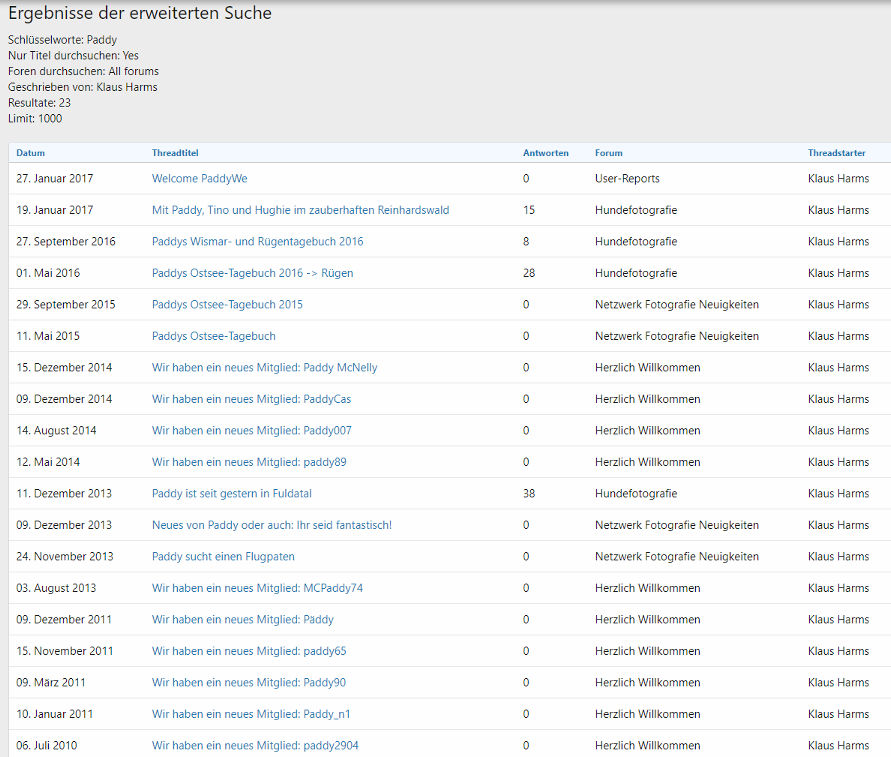Select date '09. März 2011'
This screenshot has height=757, width=891.
51,683
